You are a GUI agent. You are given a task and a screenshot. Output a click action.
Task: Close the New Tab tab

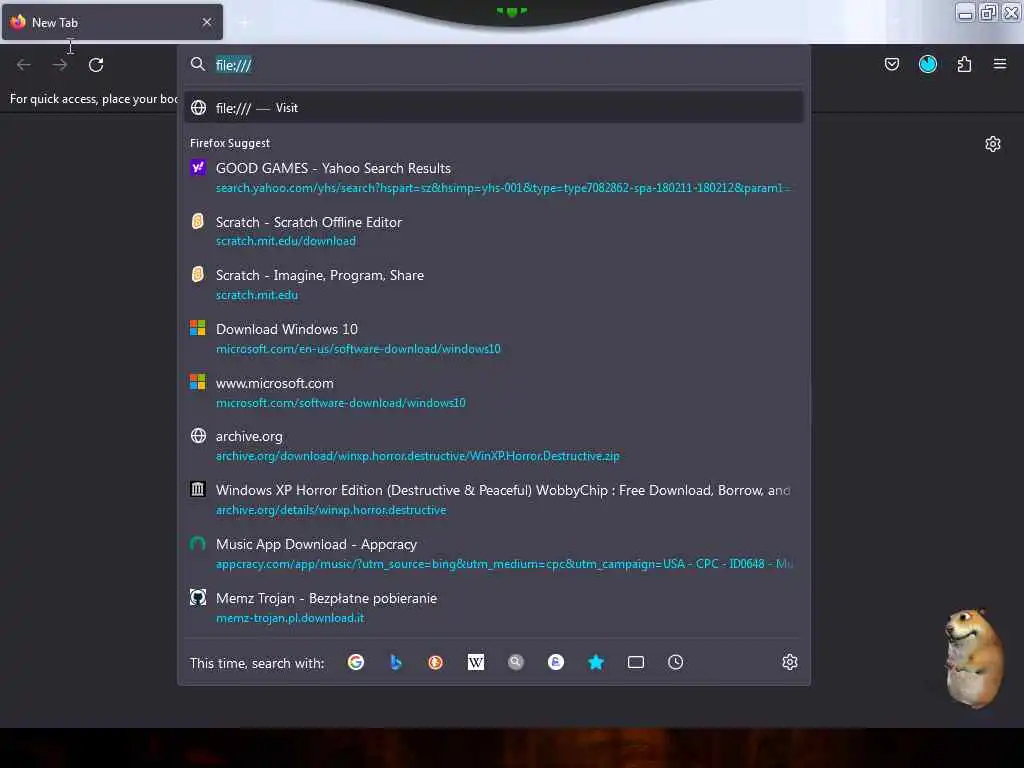coord(207,22)
